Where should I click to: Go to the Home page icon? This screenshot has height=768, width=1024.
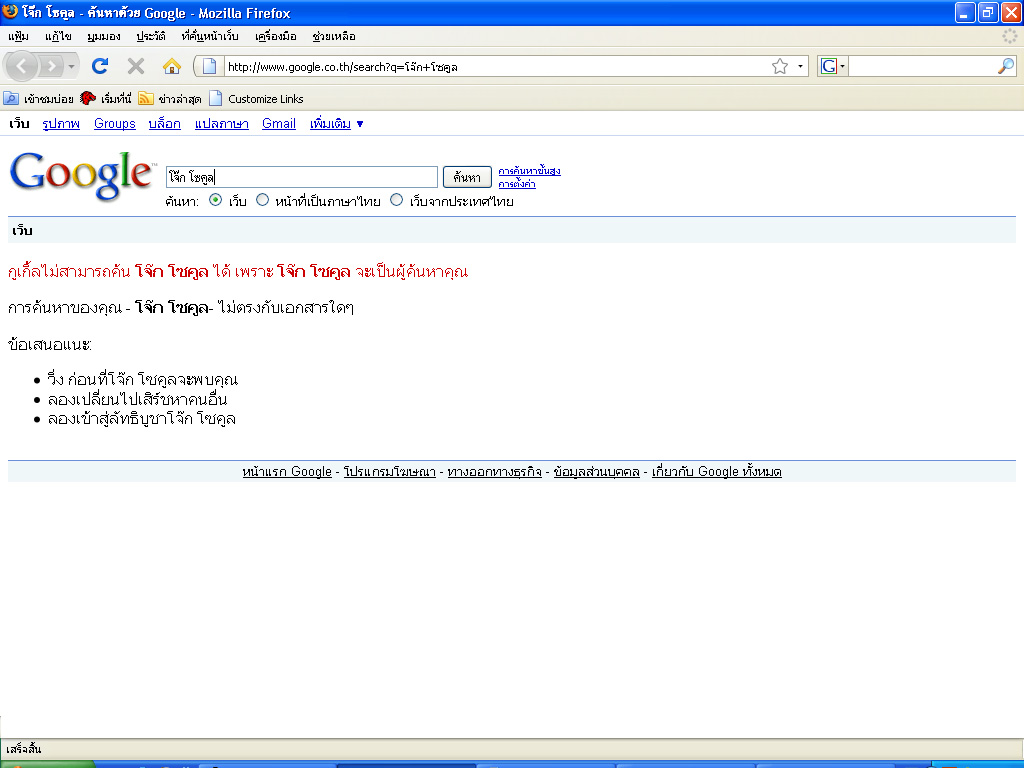172,66
